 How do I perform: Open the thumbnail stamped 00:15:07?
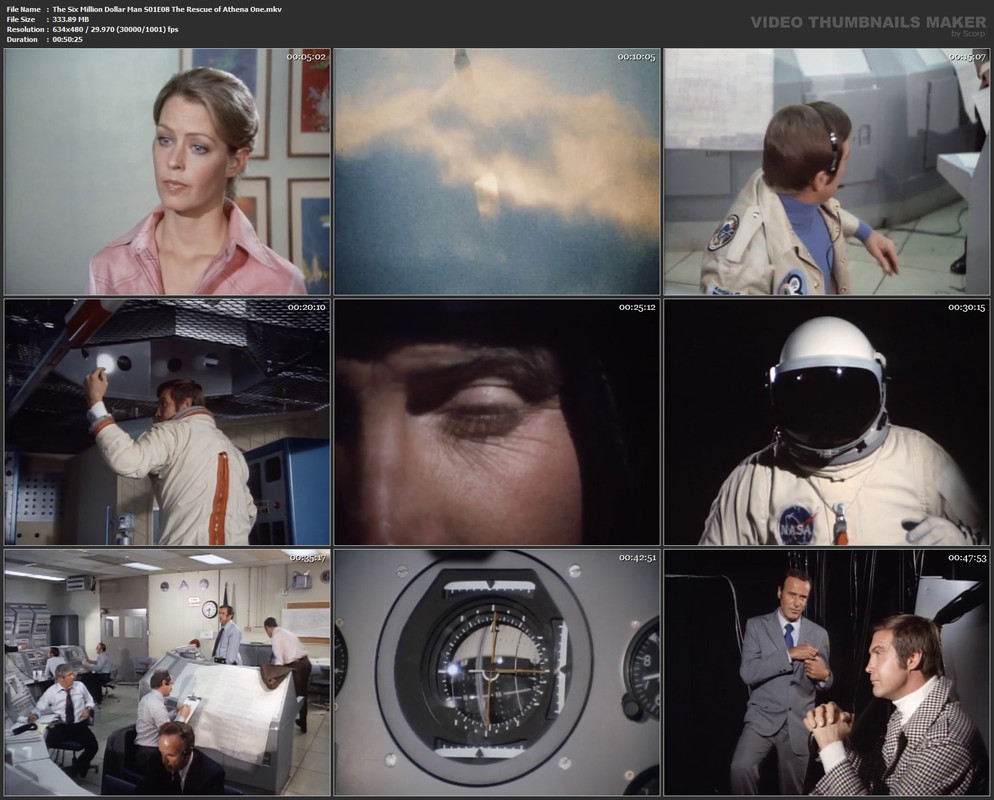click(x=827, y=172)
